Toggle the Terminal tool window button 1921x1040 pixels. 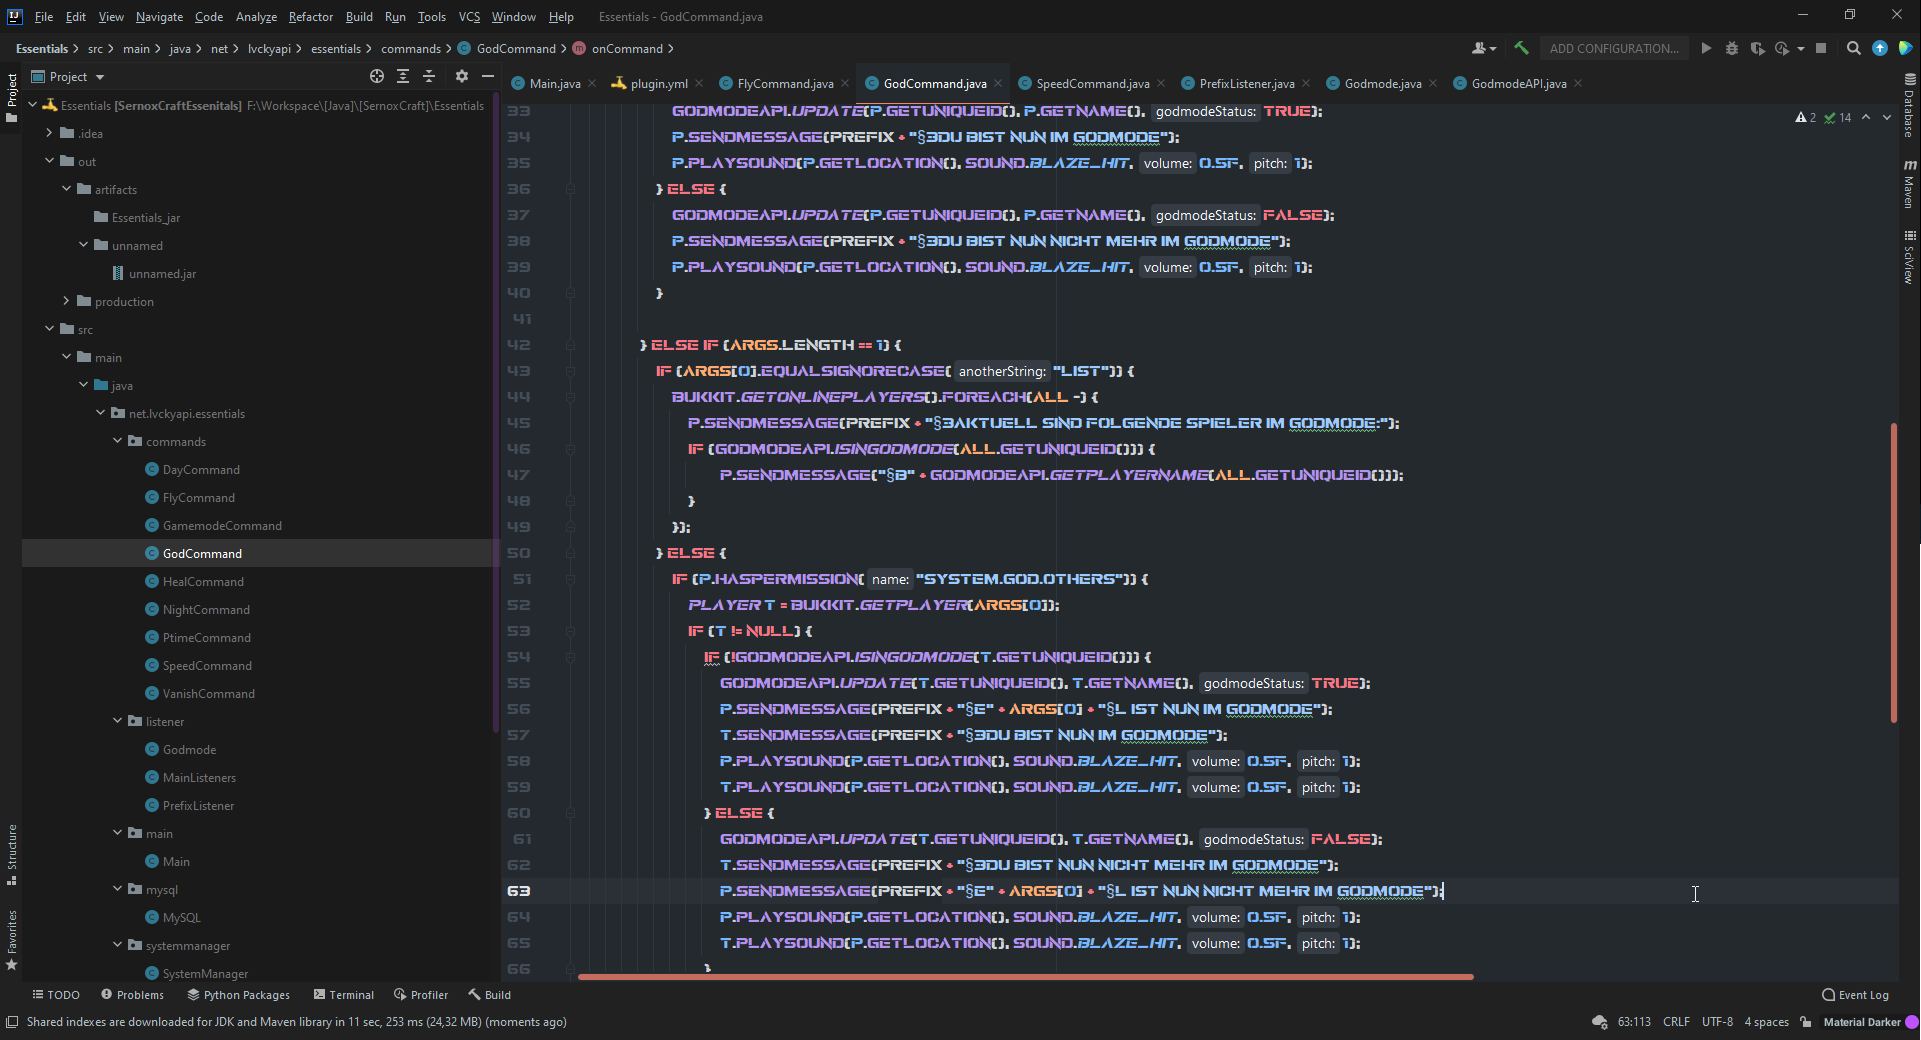pos(344,995)
